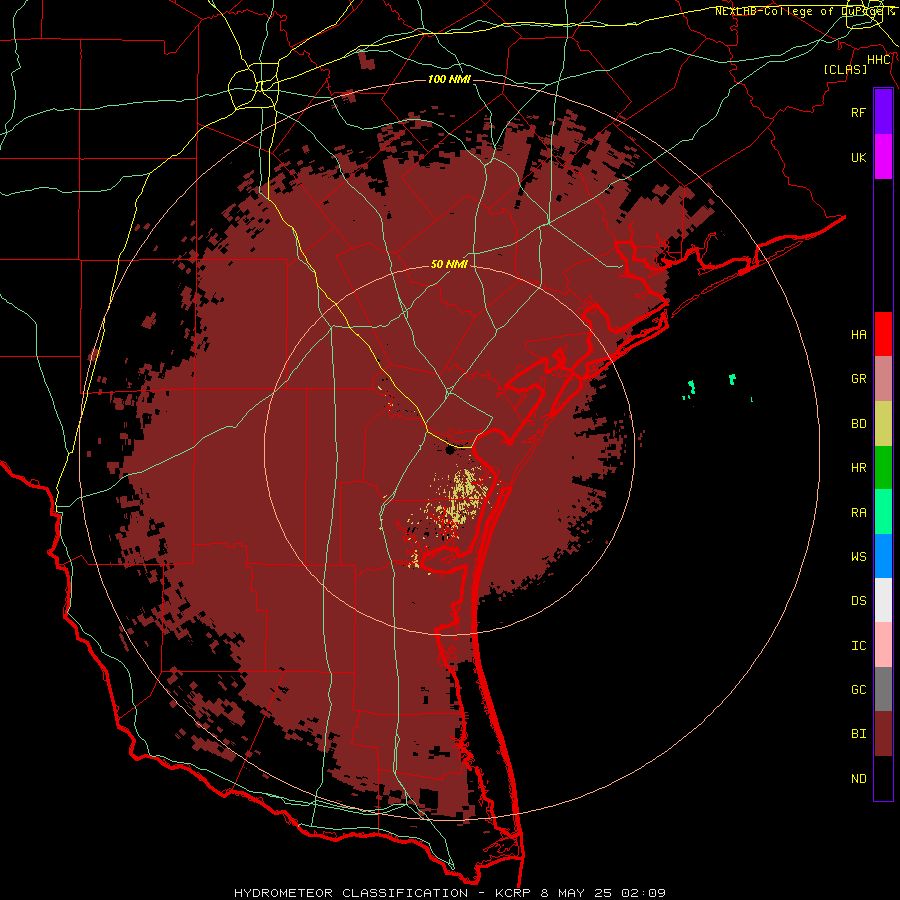Click the GC legend label
The width and height of the screenshot is (900, 900).
858,690
